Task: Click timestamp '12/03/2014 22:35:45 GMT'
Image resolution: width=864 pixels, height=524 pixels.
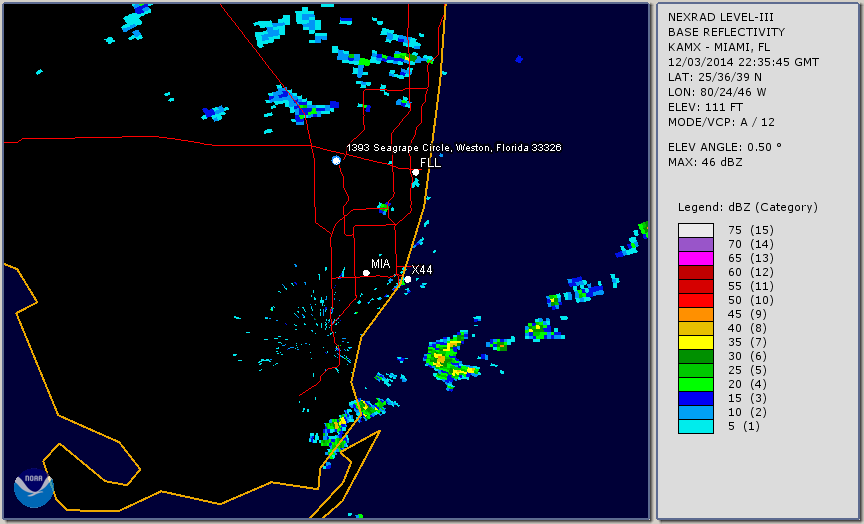Action: click(x=743, y=62)
